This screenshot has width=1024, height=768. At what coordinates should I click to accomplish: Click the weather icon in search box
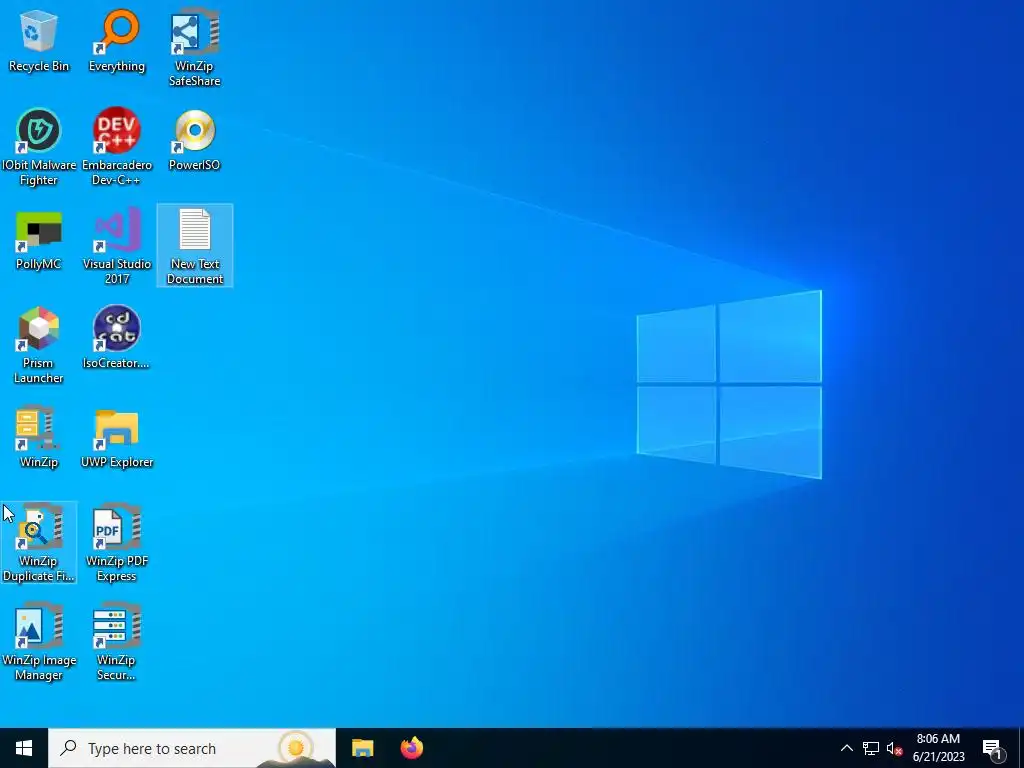click(x=296, y=747)
